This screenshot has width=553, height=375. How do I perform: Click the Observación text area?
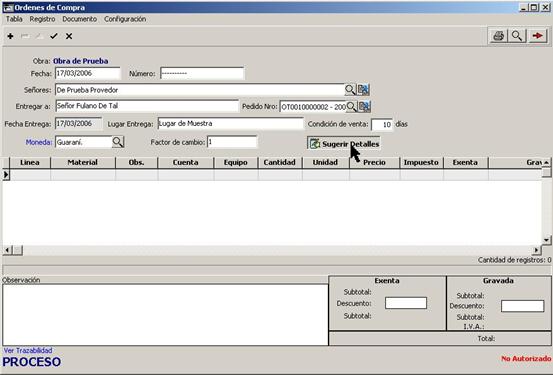pos(165,315)
